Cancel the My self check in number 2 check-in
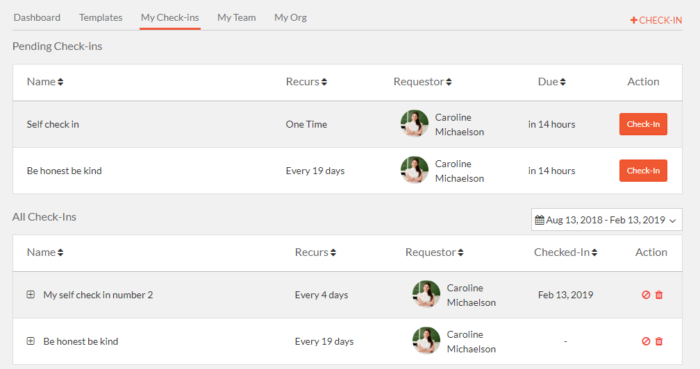 coord(646,295)
